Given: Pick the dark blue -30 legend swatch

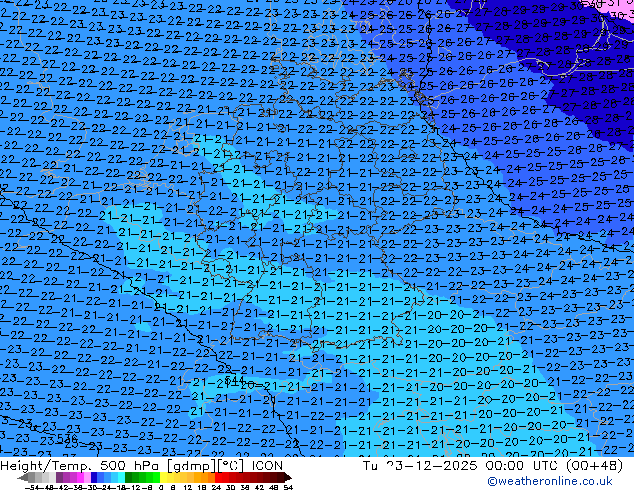Looking at the screenshot, I should pyautogui.click(x=94, y=478).
